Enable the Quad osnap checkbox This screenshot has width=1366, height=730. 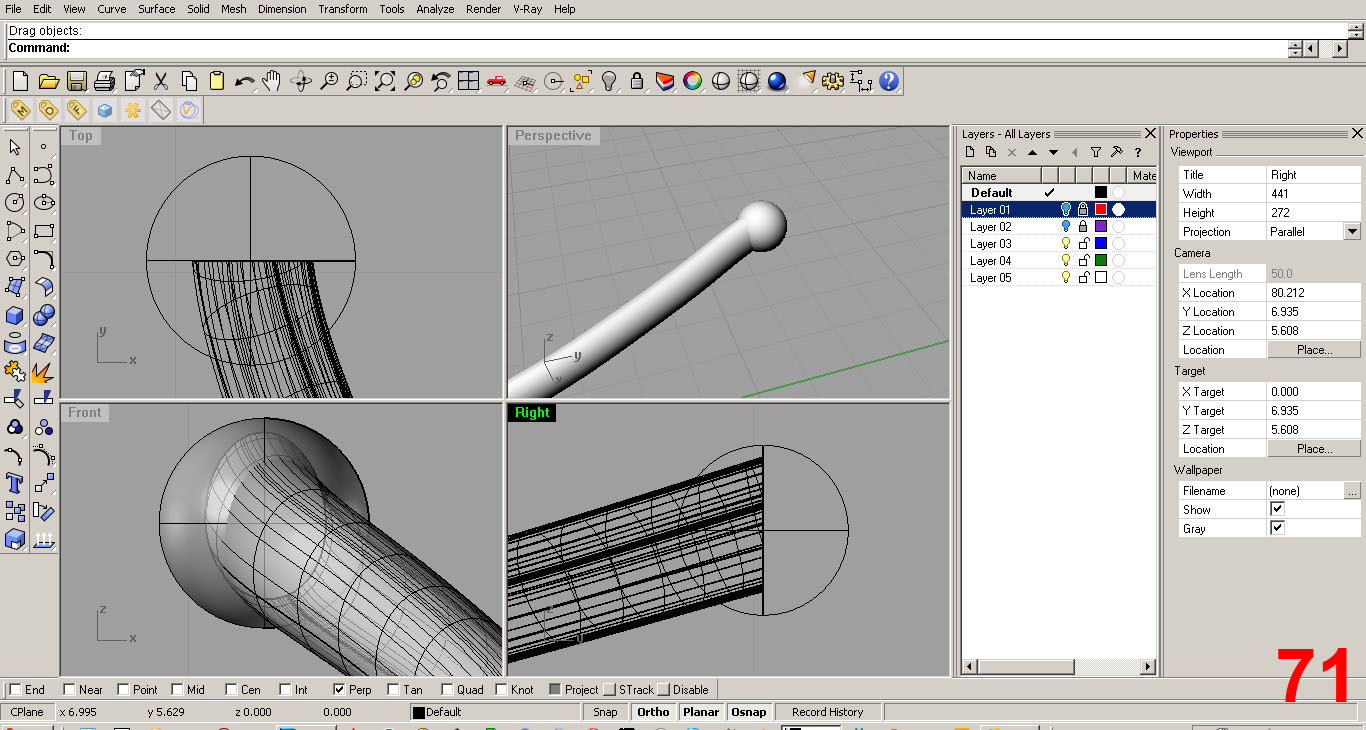click(447, 689)
